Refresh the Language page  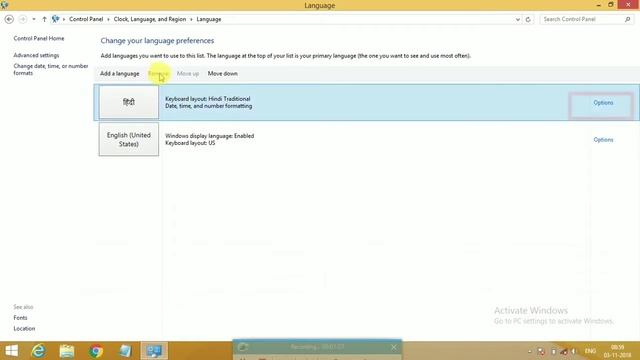click(x=528, y=19)
